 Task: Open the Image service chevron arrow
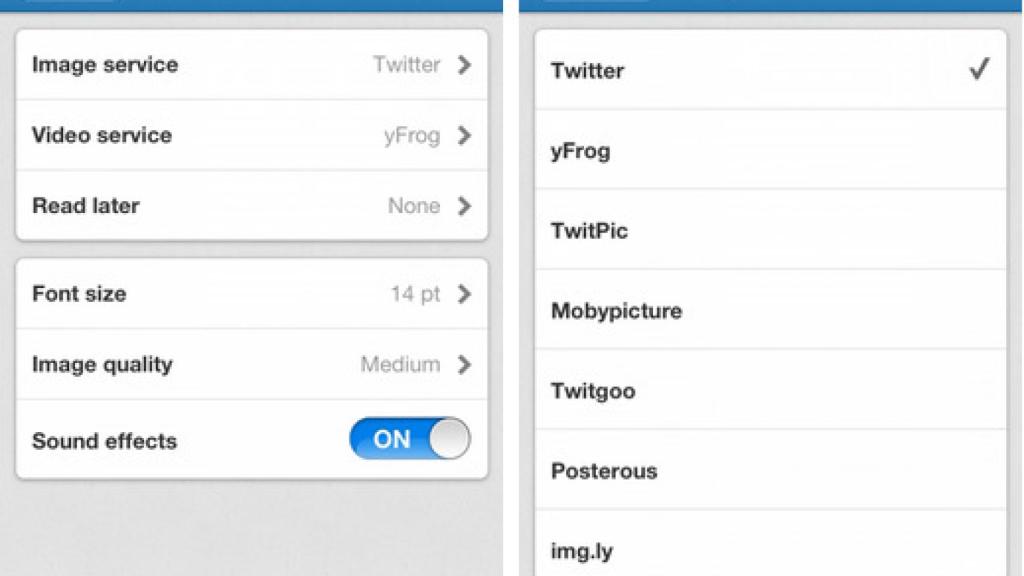click(x=464, y=65)
